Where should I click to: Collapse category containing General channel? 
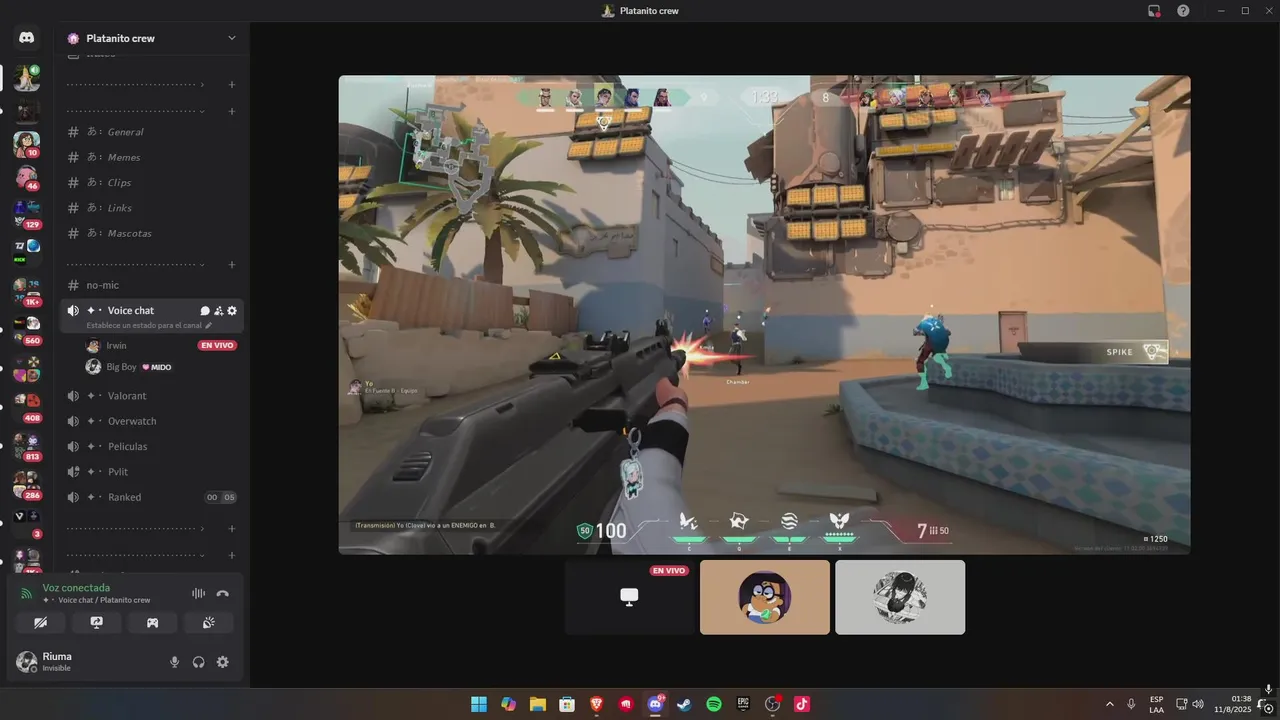136,111
